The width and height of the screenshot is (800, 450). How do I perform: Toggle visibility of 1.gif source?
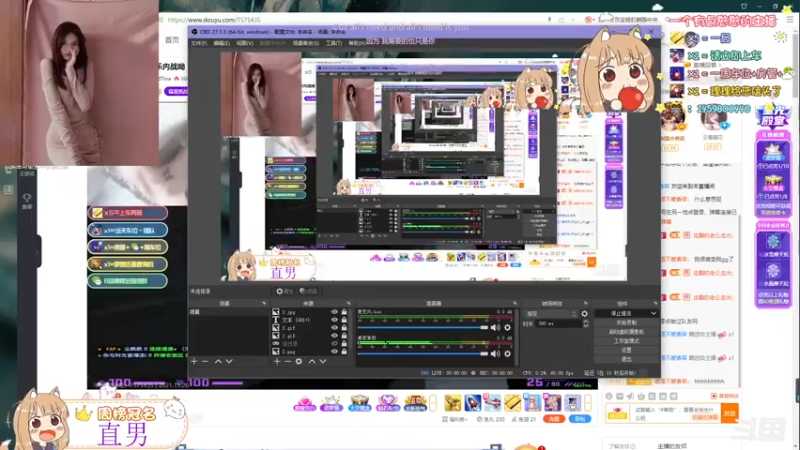coord(334,336)
